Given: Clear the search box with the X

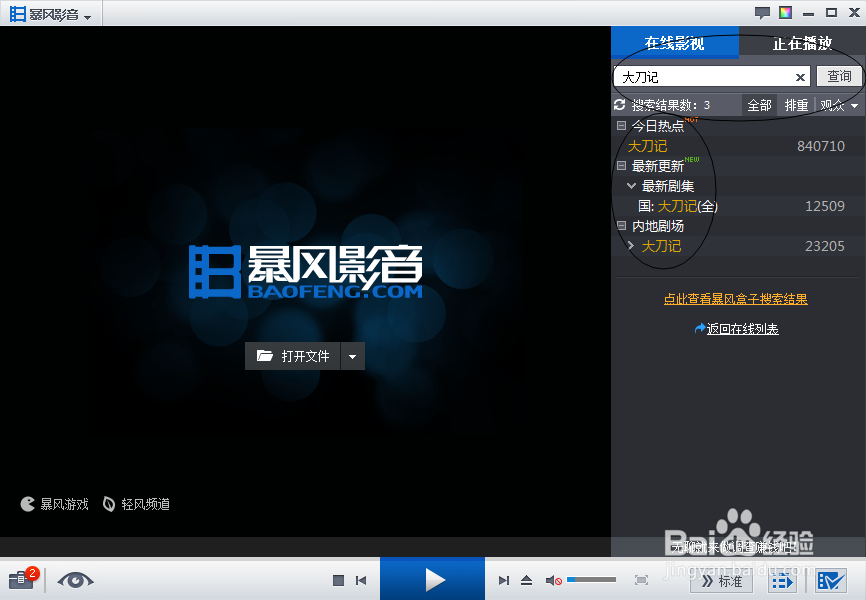Looking at the screenshot, I should pyautogui.click(x=800, y=77).
